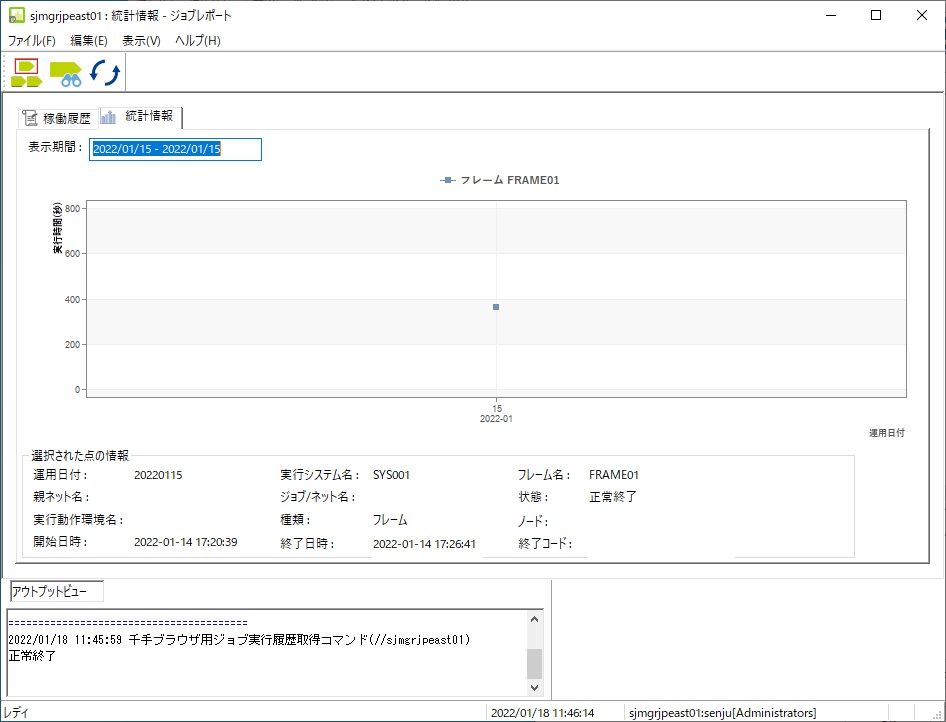Click the 実行時間(秒) y-axis title
The height and width of the screenshot is (722, 946).
[57, 228]
